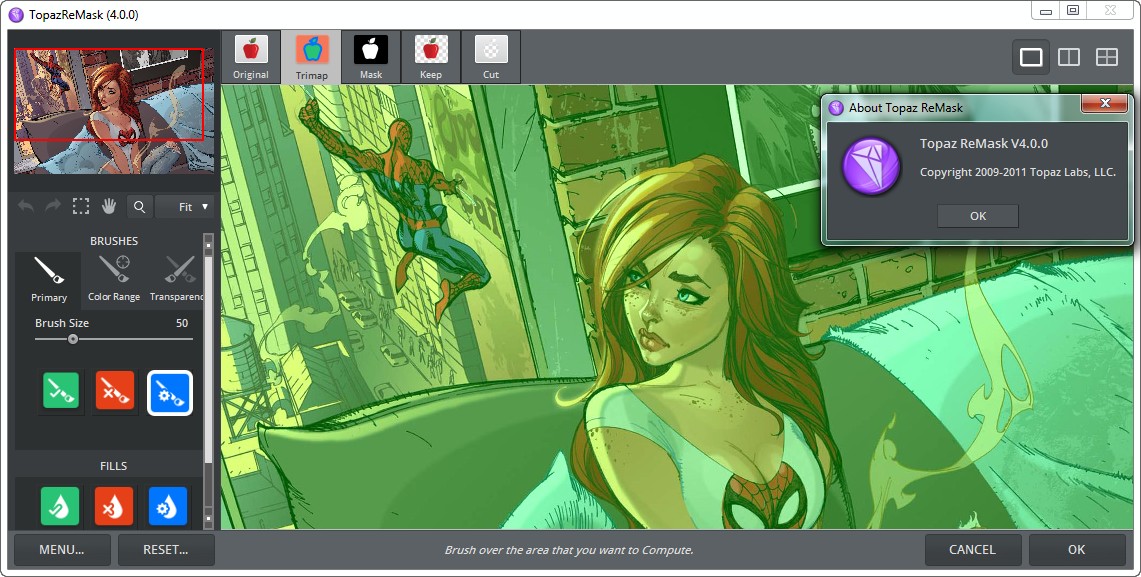
Task: Select the blue Compute brush
Action: click(170, 393)
